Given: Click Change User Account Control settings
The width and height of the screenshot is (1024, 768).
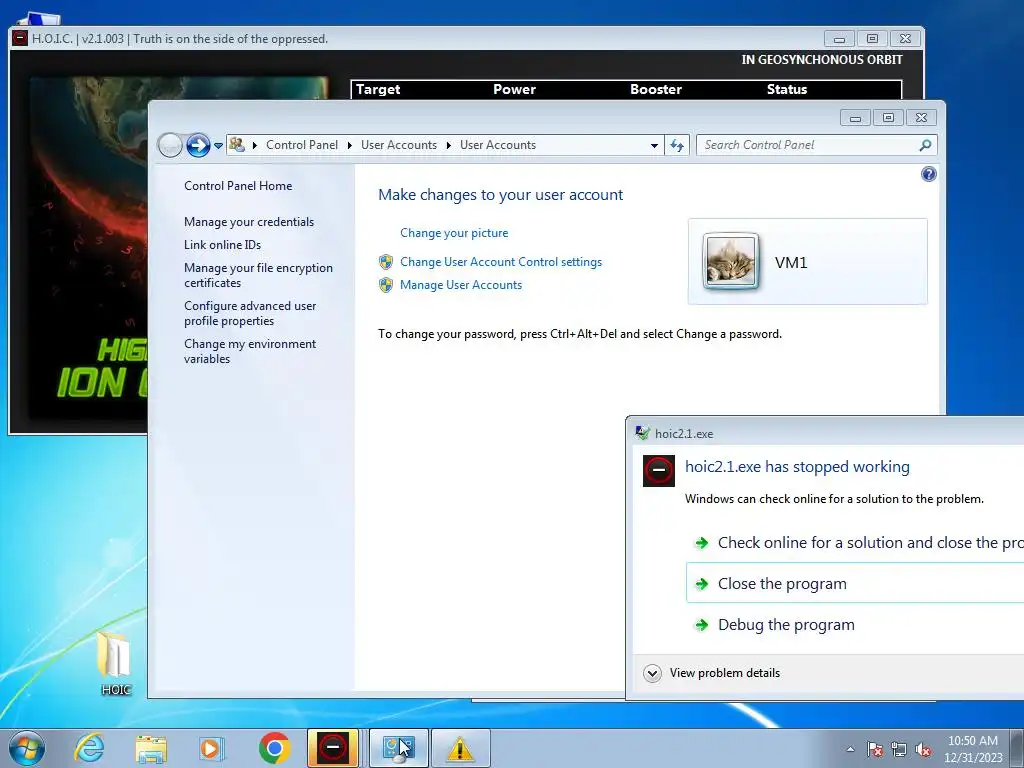Looking at the screenshot, I should [501, 262].
